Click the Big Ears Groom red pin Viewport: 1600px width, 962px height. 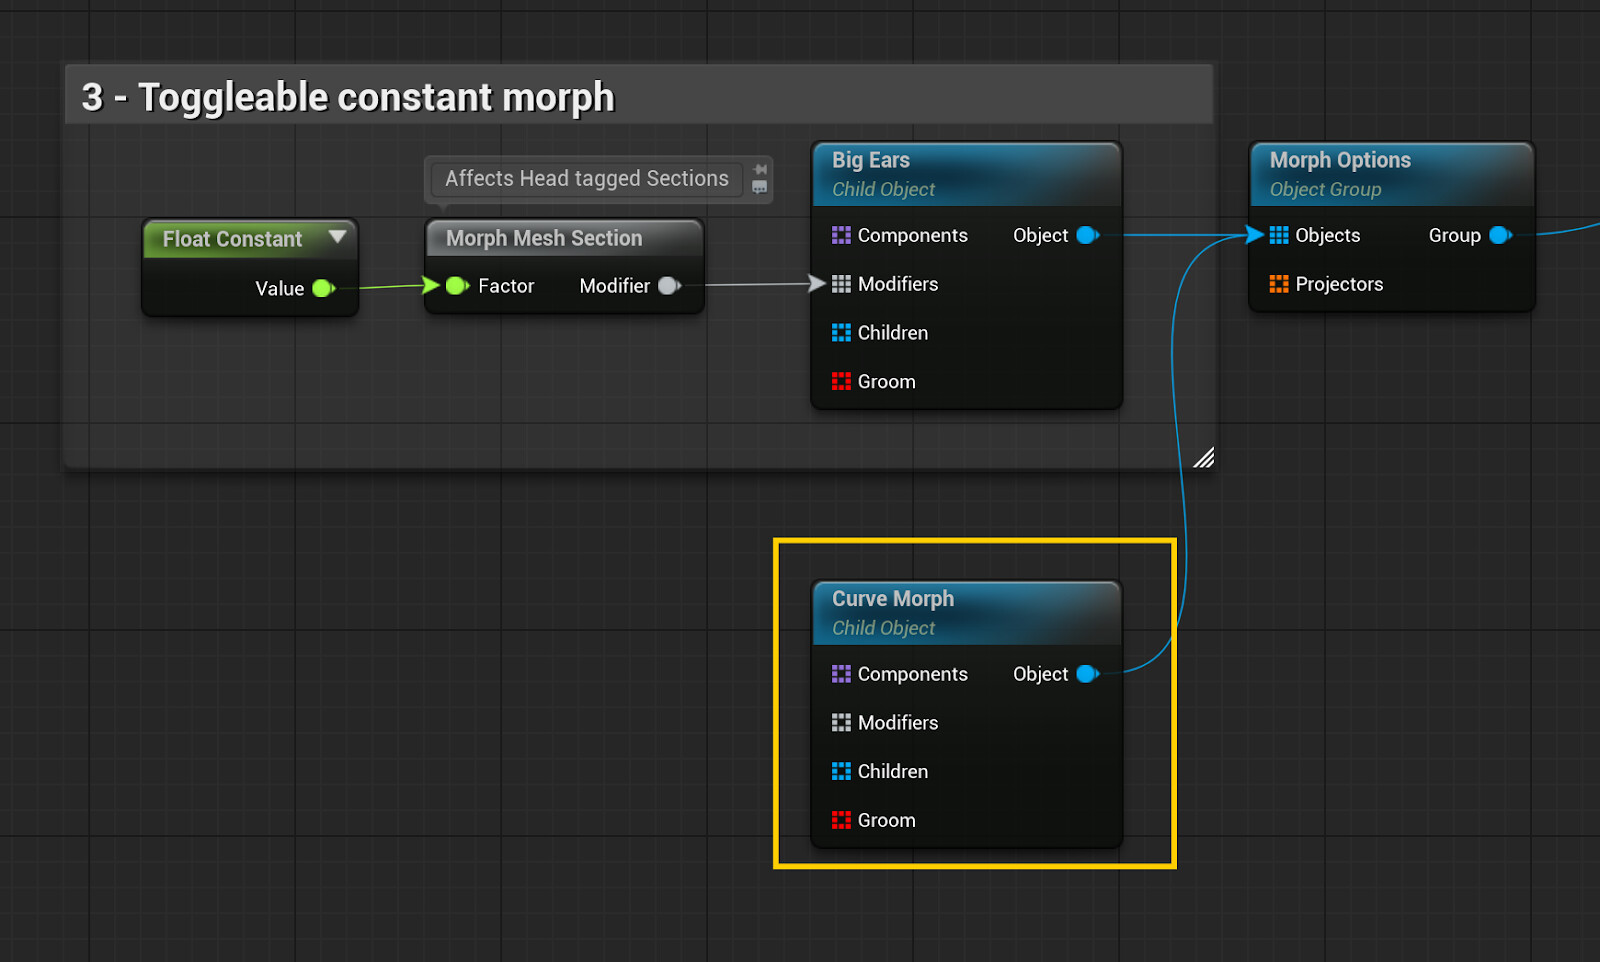click(841, 381)
